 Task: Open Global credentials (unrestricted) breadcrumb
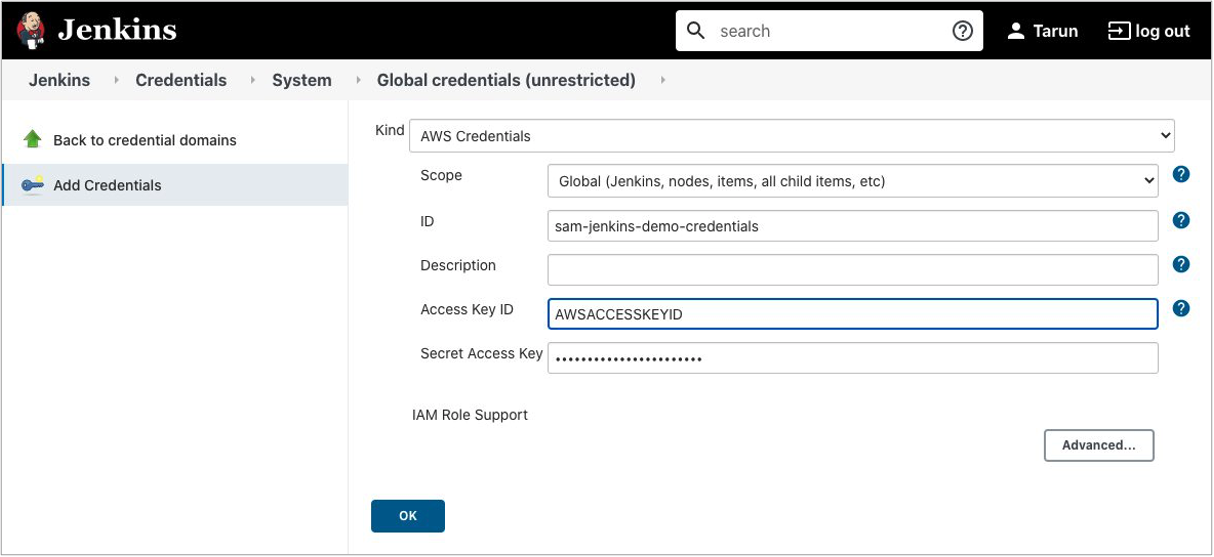pyautogui.click(x=506, y=80)
